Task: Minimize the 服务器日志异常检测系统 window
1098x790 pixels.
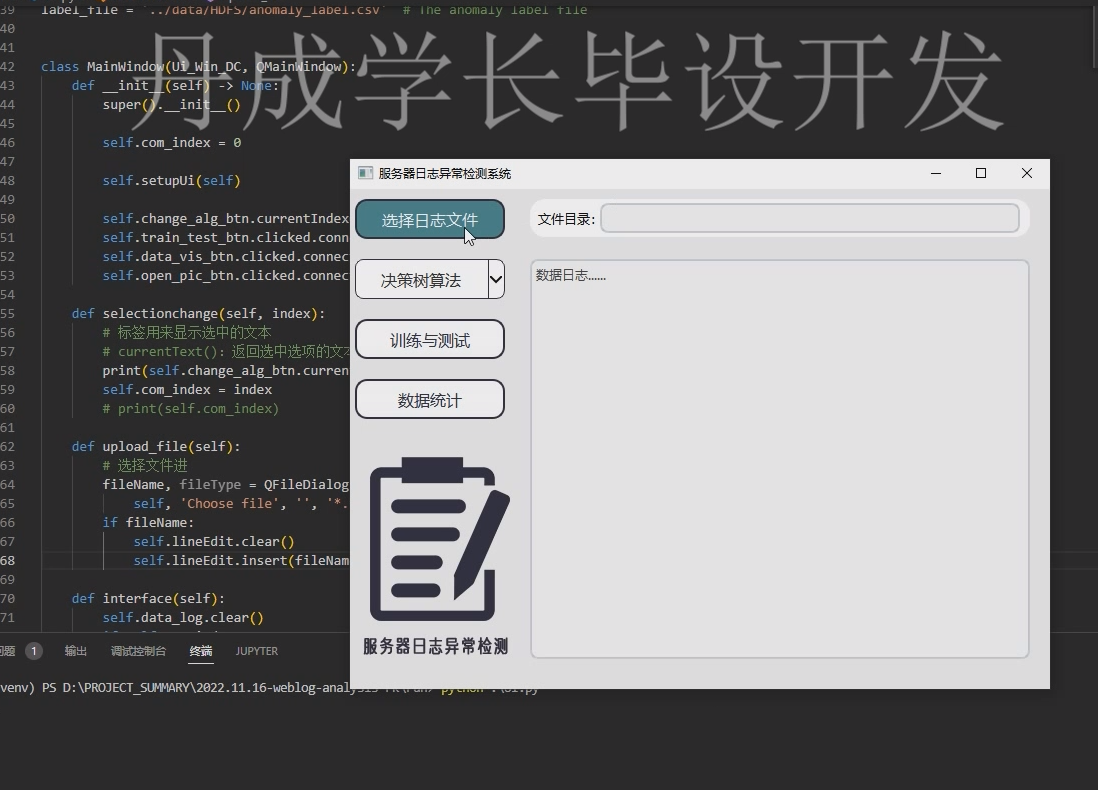Action: coord(936,173)
